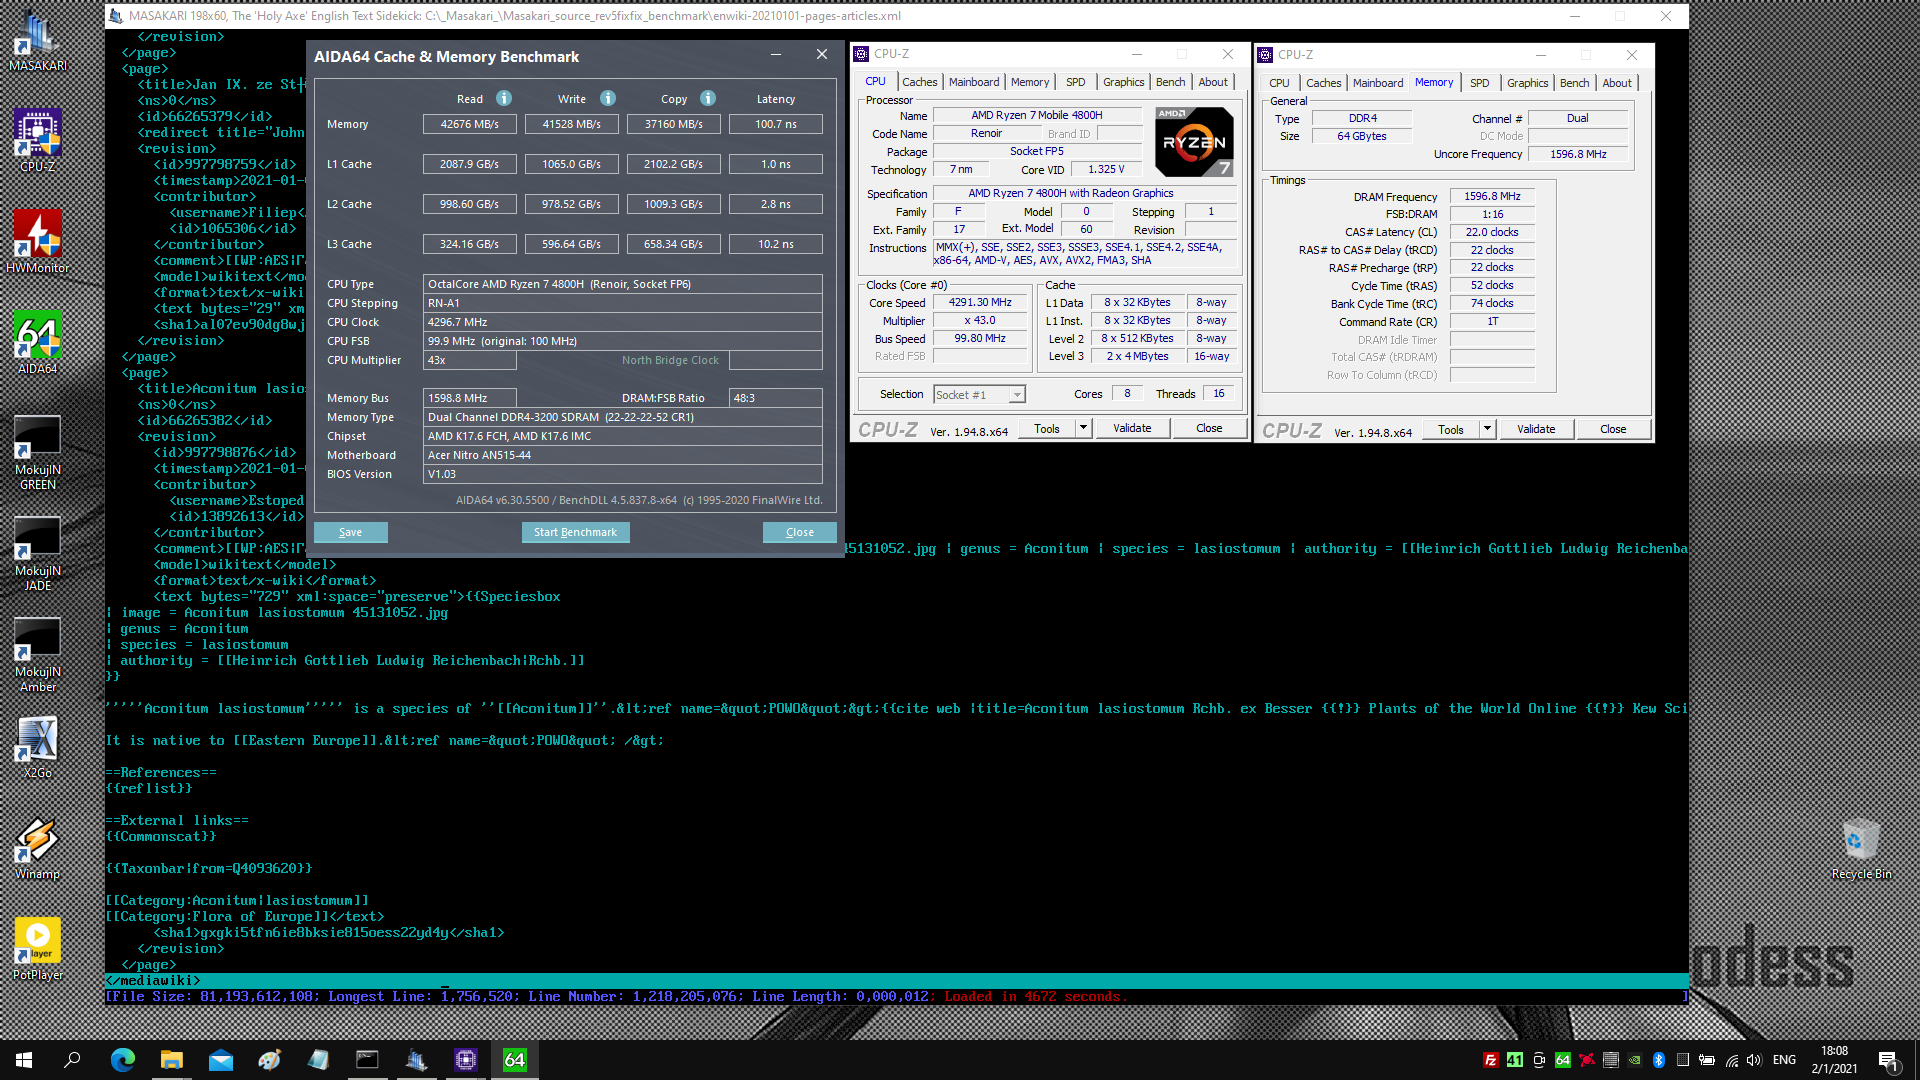
Task: Click the CAS# Latency 22.0 clocks value
Action: tap(1492, 232)
